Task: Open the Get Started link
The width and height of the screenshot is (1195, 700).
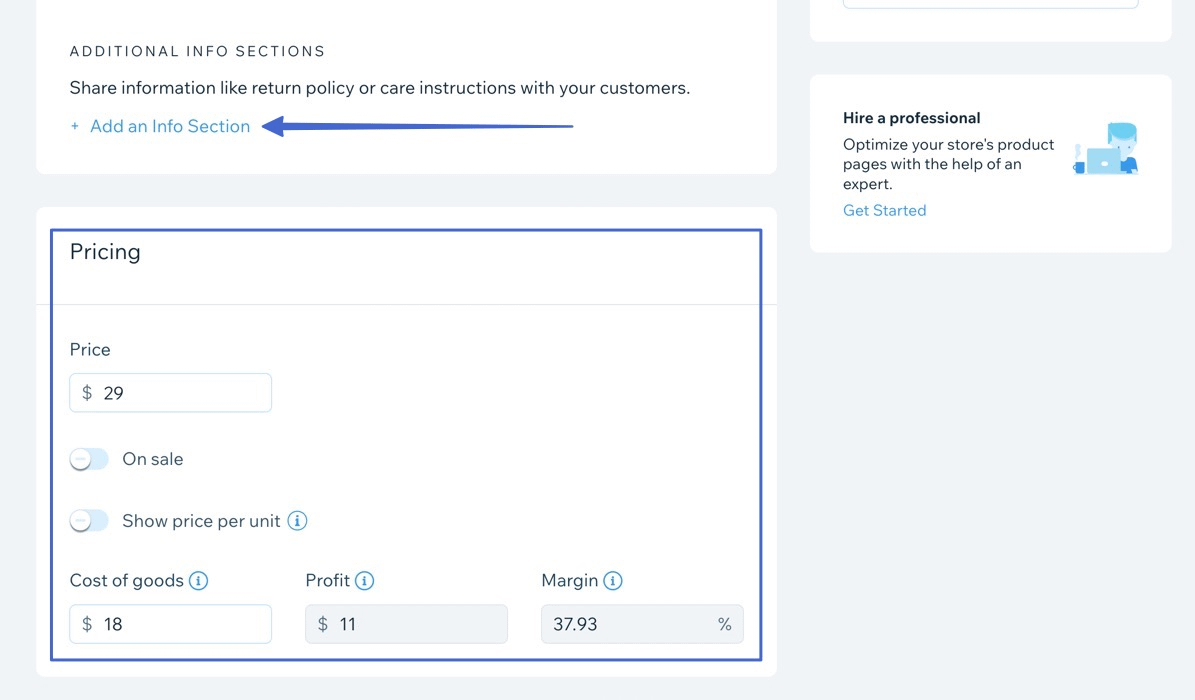Action: [x=884, y=210]
